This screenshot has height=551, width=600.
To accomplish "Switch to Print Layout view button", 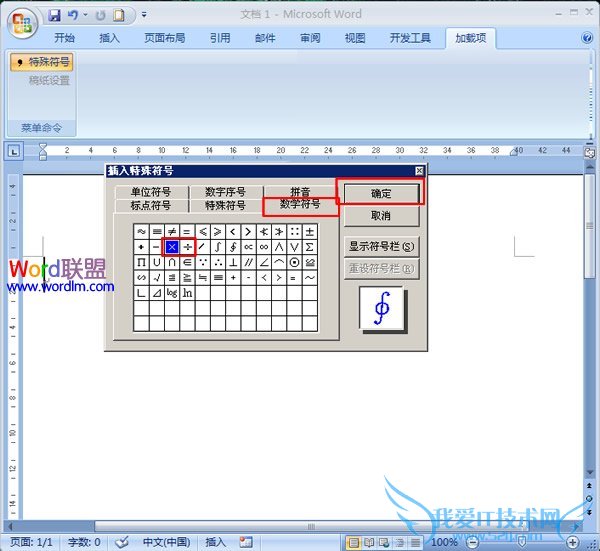I will (354, 542).
